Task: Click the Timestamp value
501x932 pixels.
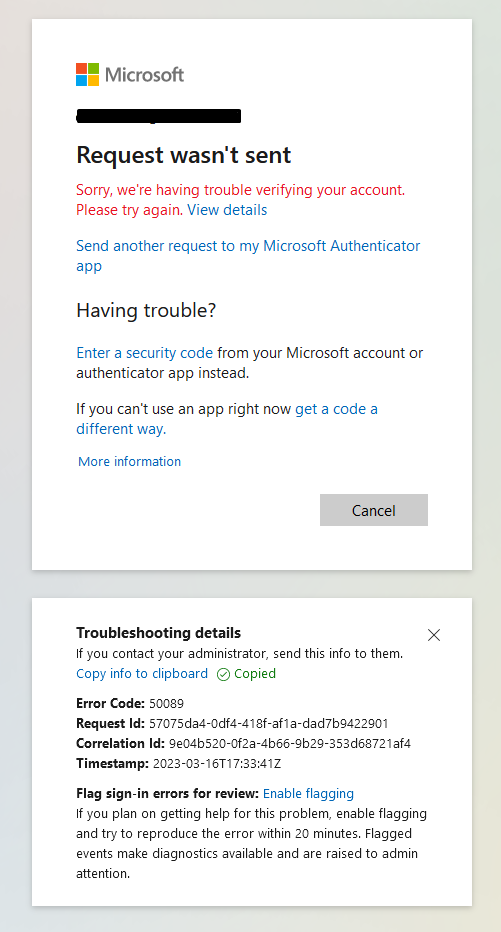Action: coord(217,764)
